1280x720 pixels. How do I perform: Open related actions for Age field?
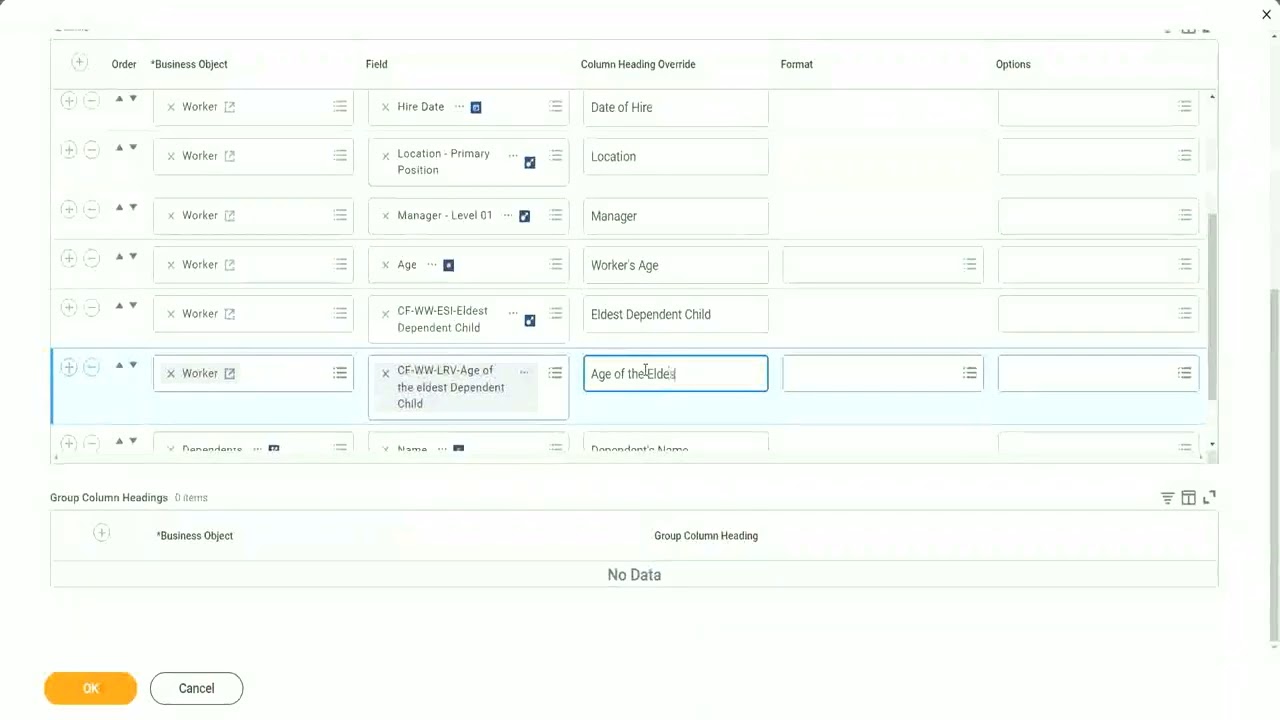(432, 264)
